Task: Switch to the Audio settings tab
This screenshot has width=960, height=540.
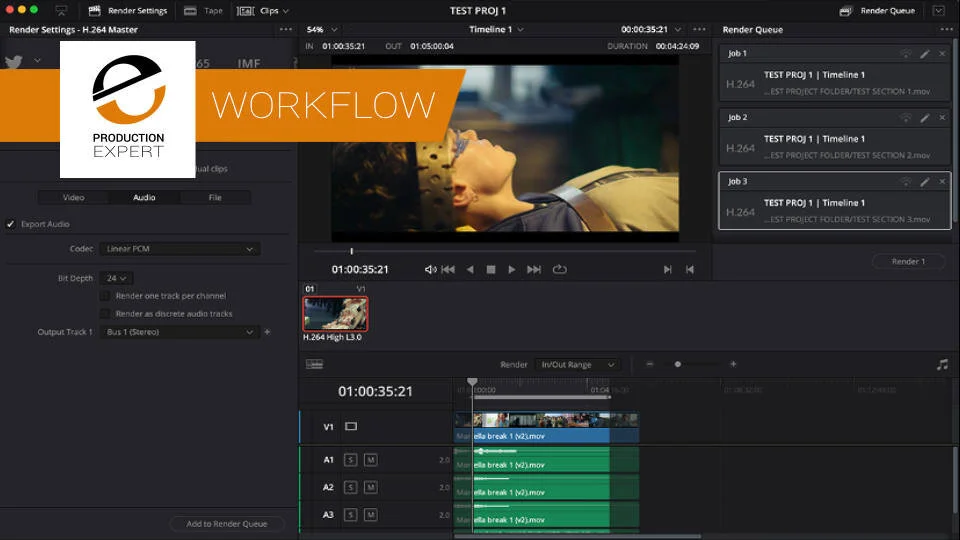Action: tap(144, 197)
